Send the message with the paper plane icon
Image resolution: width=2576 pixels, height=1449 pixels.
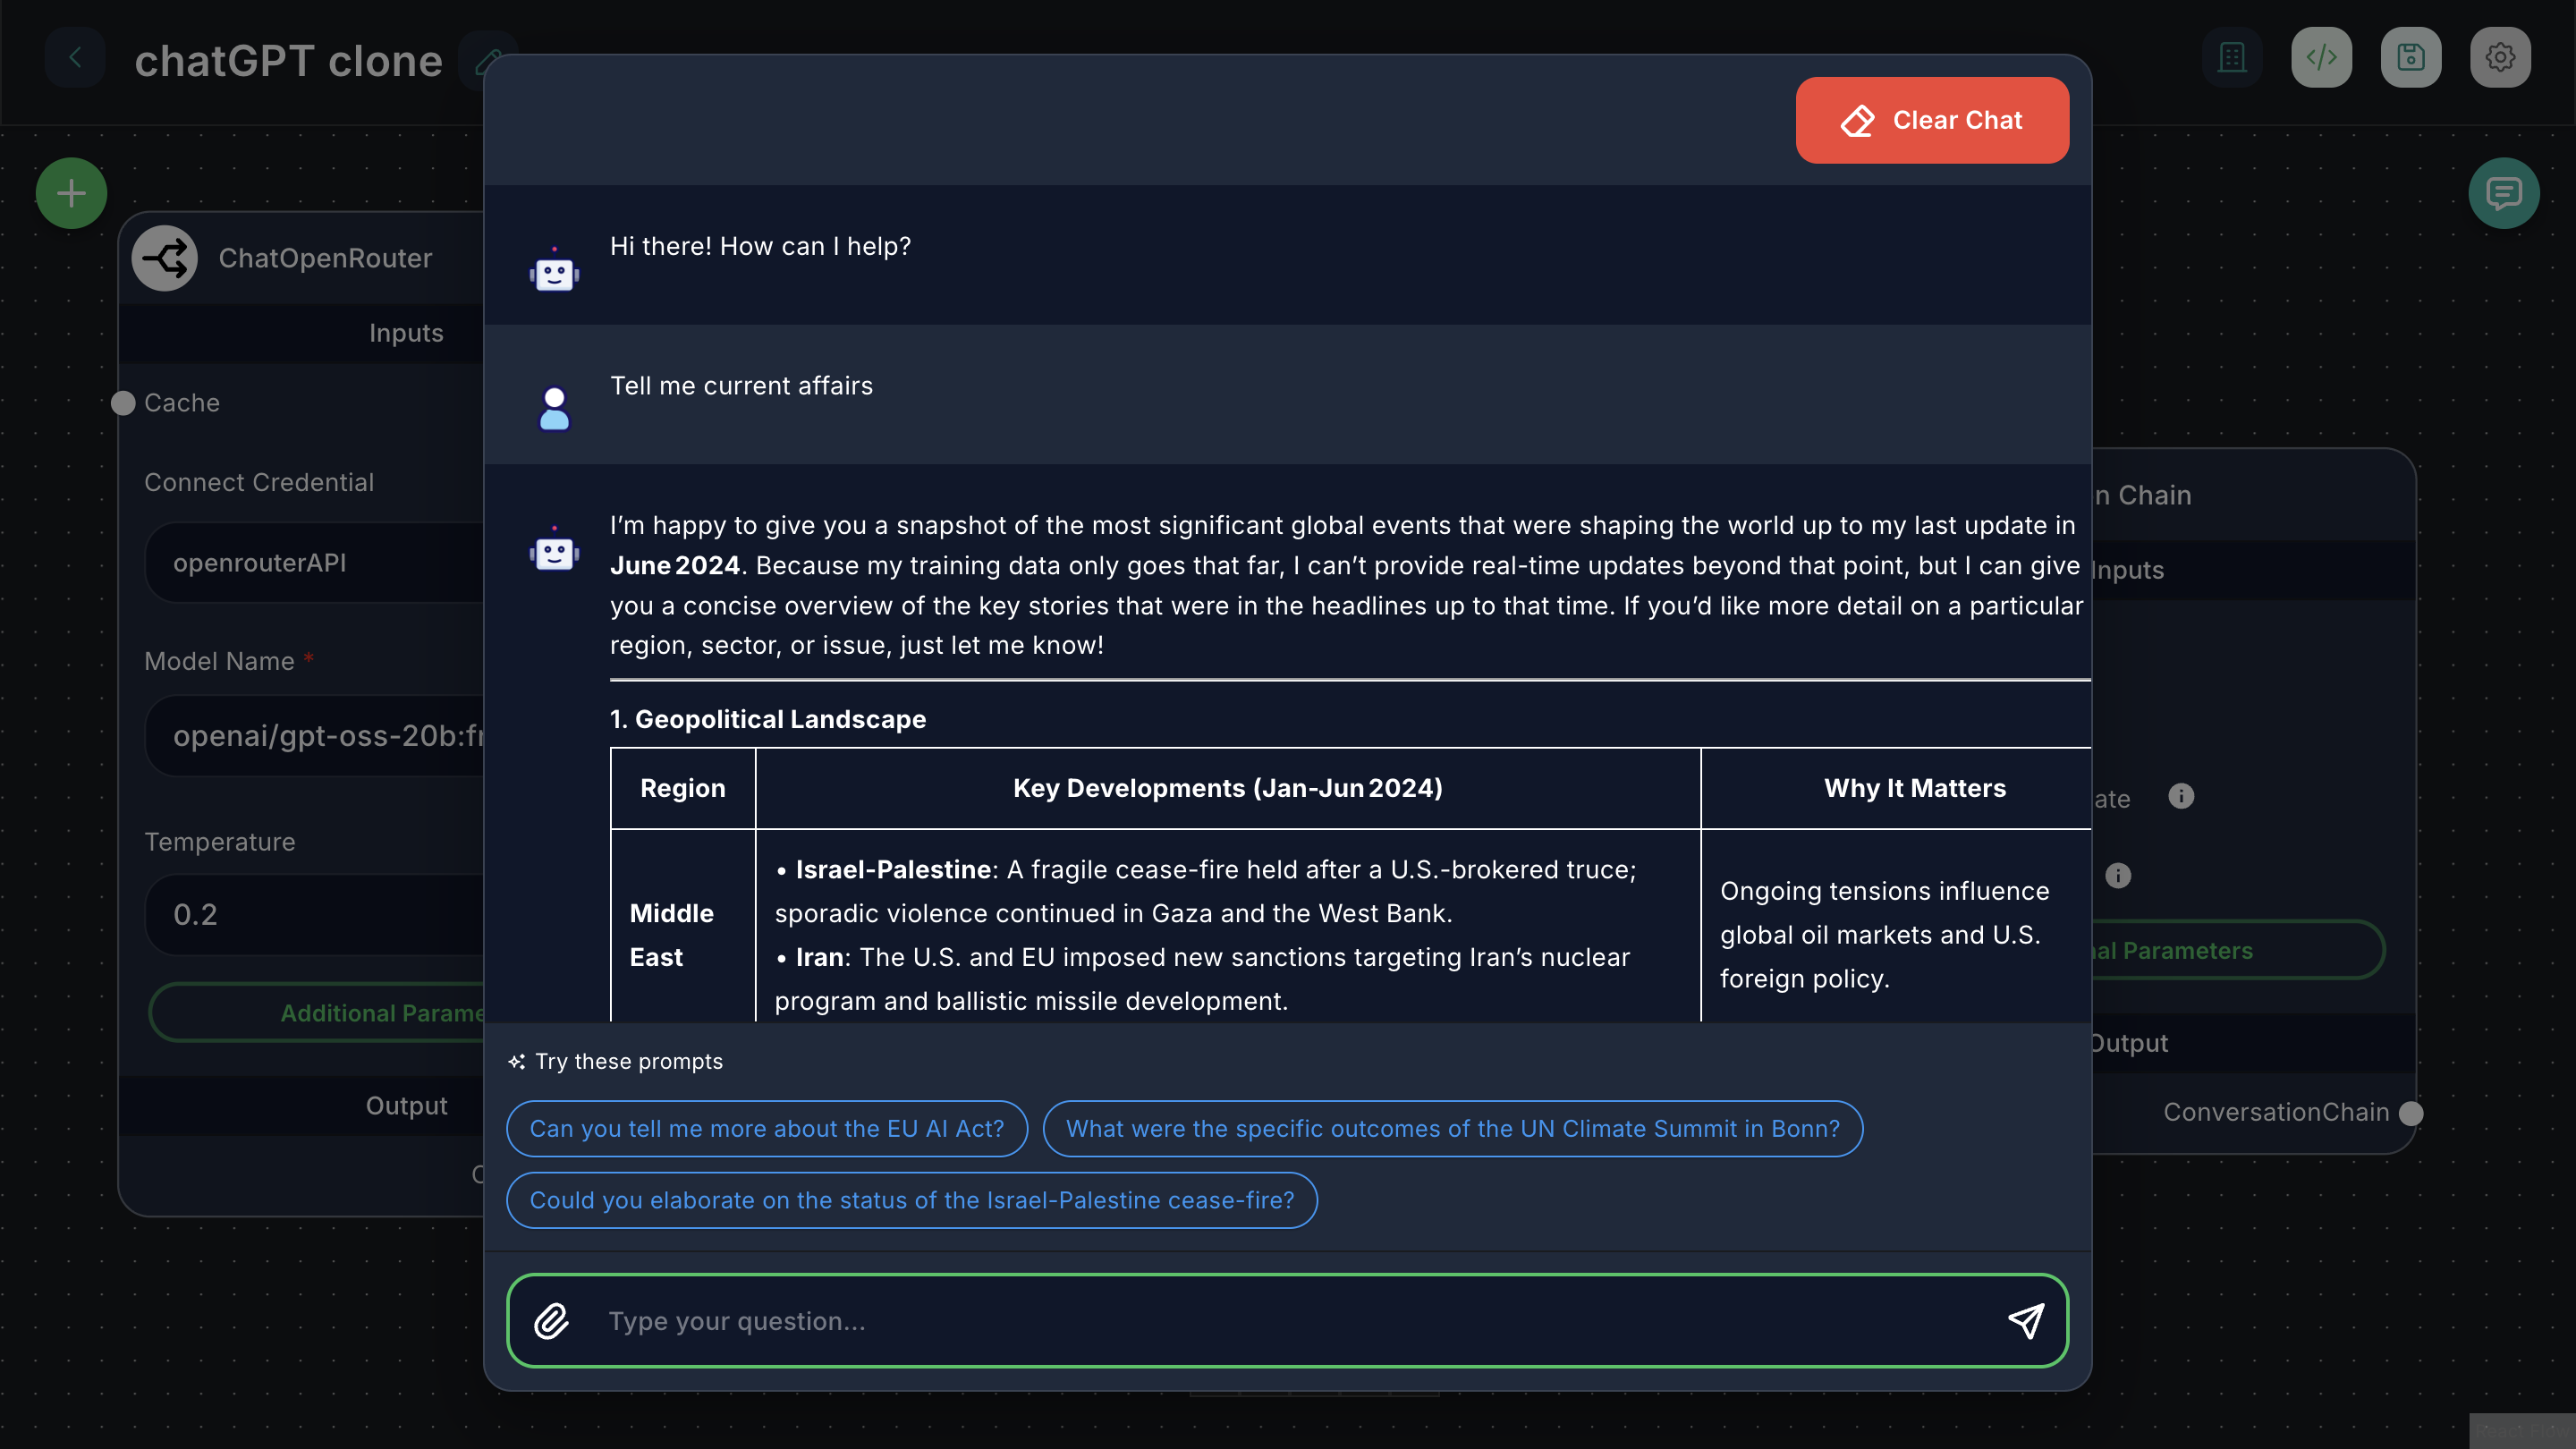tap(2027, 1320)
